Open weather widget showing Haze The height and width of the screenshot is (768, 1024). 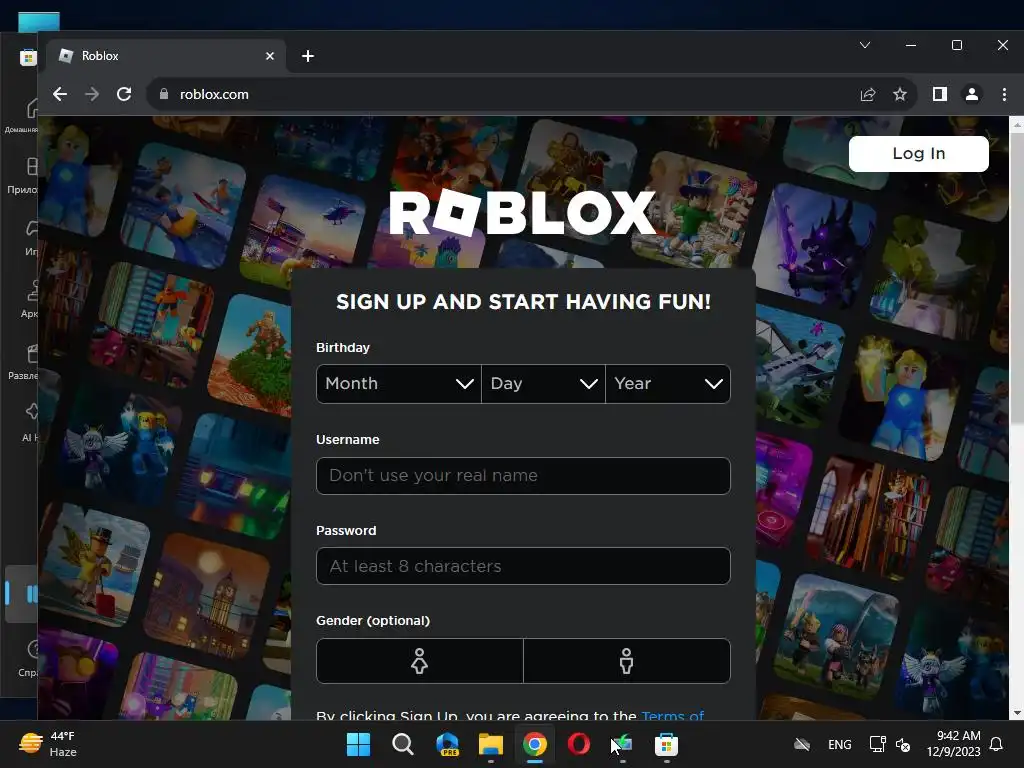click(47, 744)
